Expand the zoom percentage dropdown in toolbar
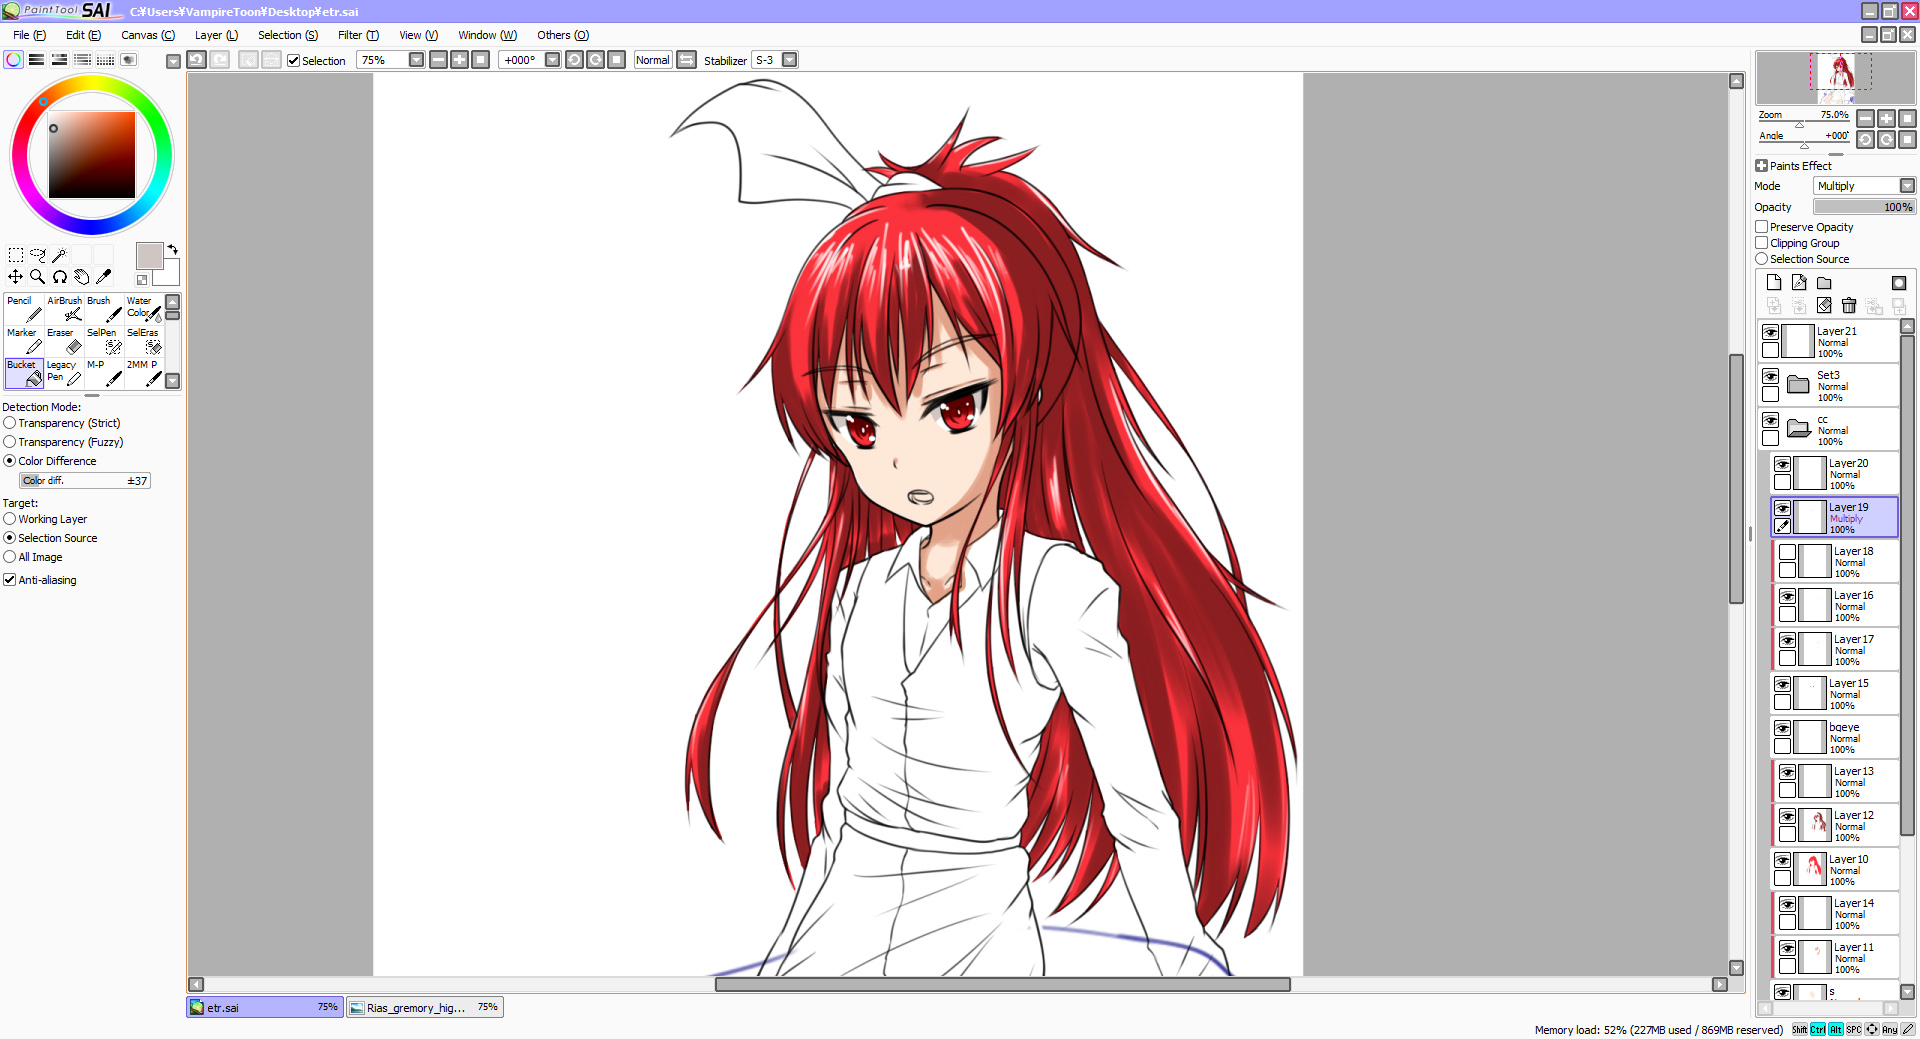The image size is (1920, 1039). (416, 60)
